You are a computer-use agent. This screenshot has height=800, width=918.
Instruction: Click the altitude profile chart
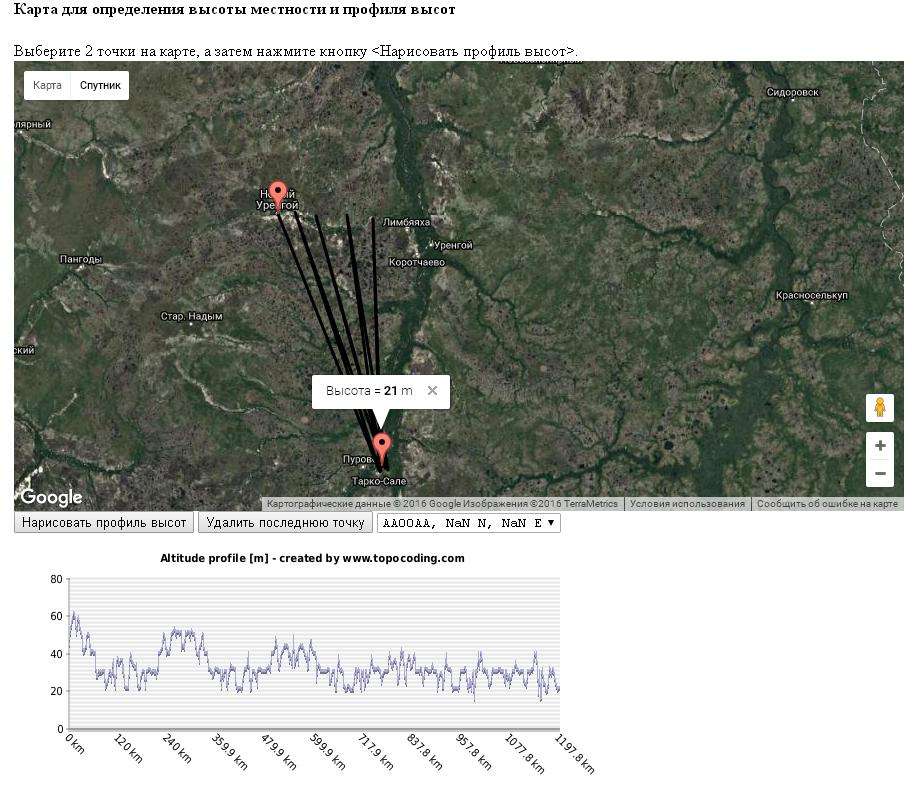[312, 653]
